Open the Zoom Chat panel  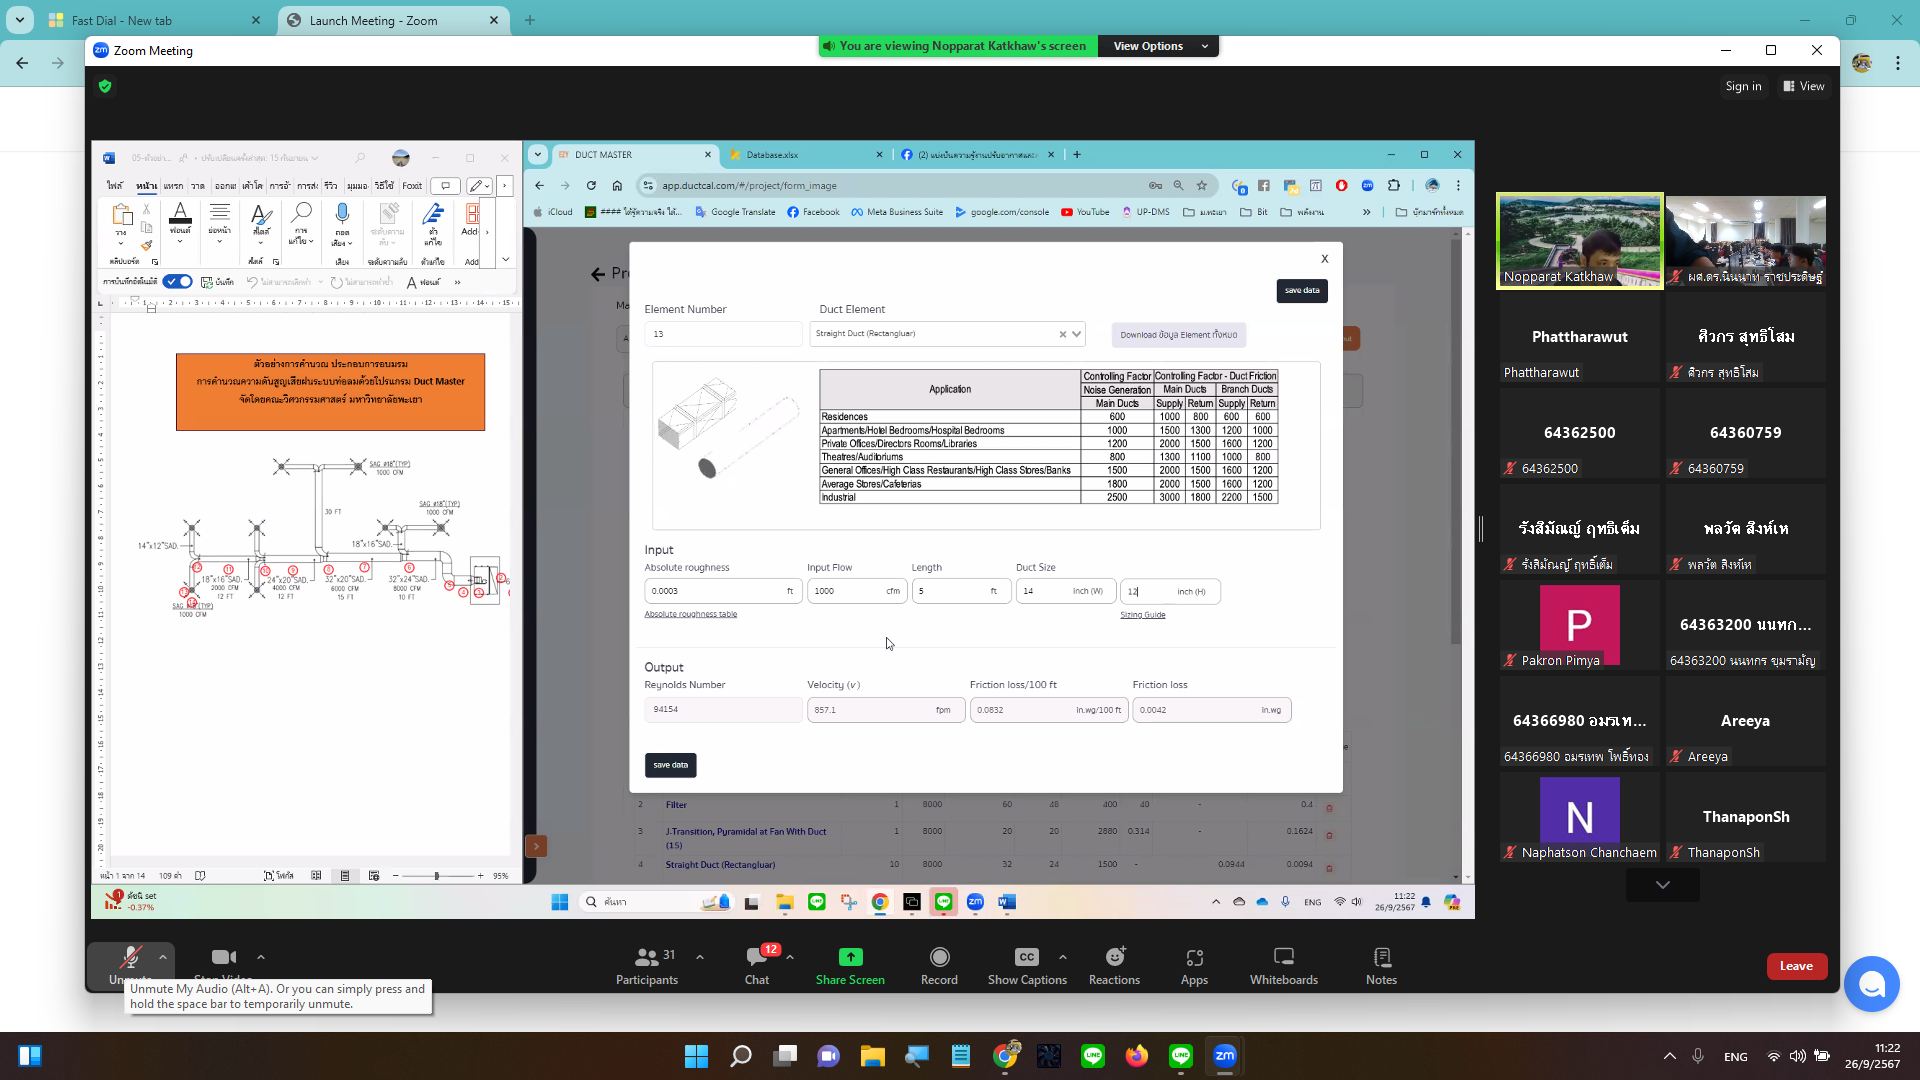coord(757,965)
